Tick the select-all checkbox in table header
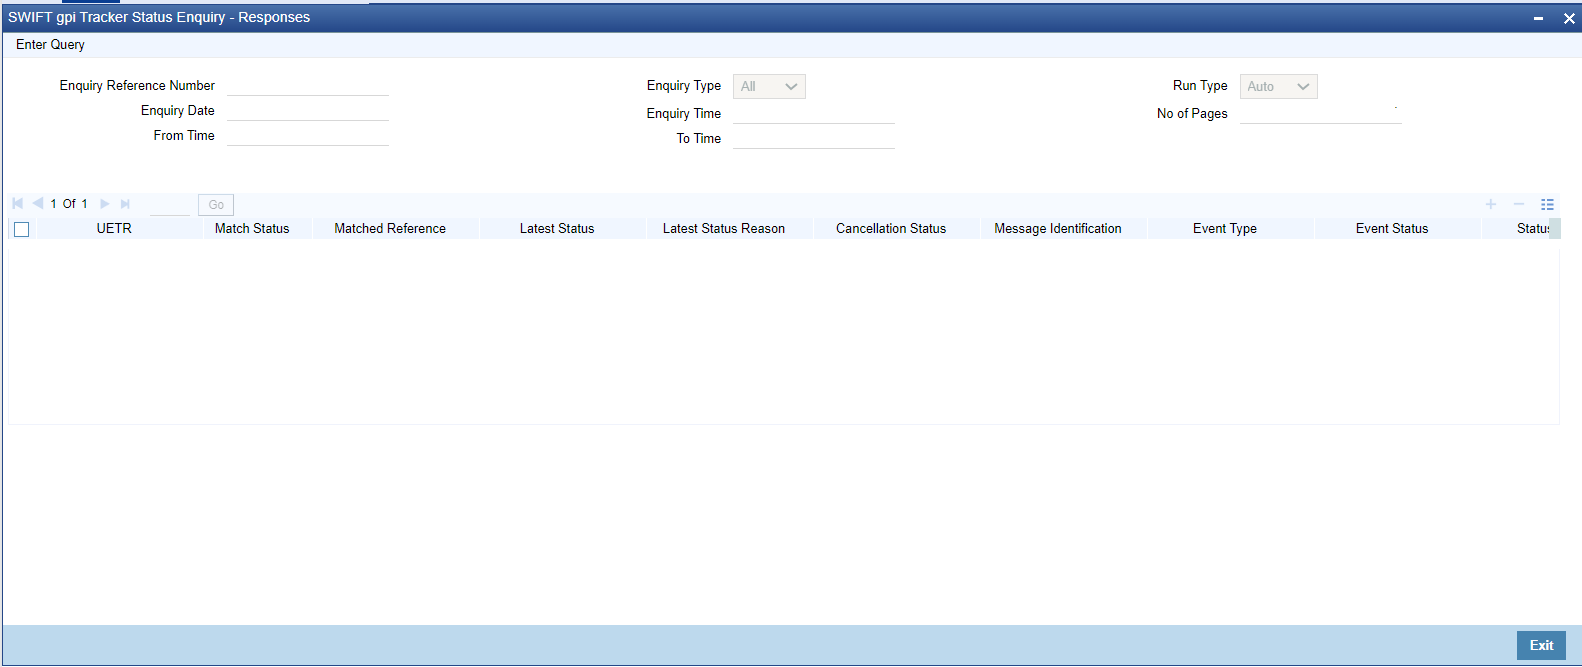Viewport: 1582px width, 667px height. pyautogui.click(x=22, y=229)
